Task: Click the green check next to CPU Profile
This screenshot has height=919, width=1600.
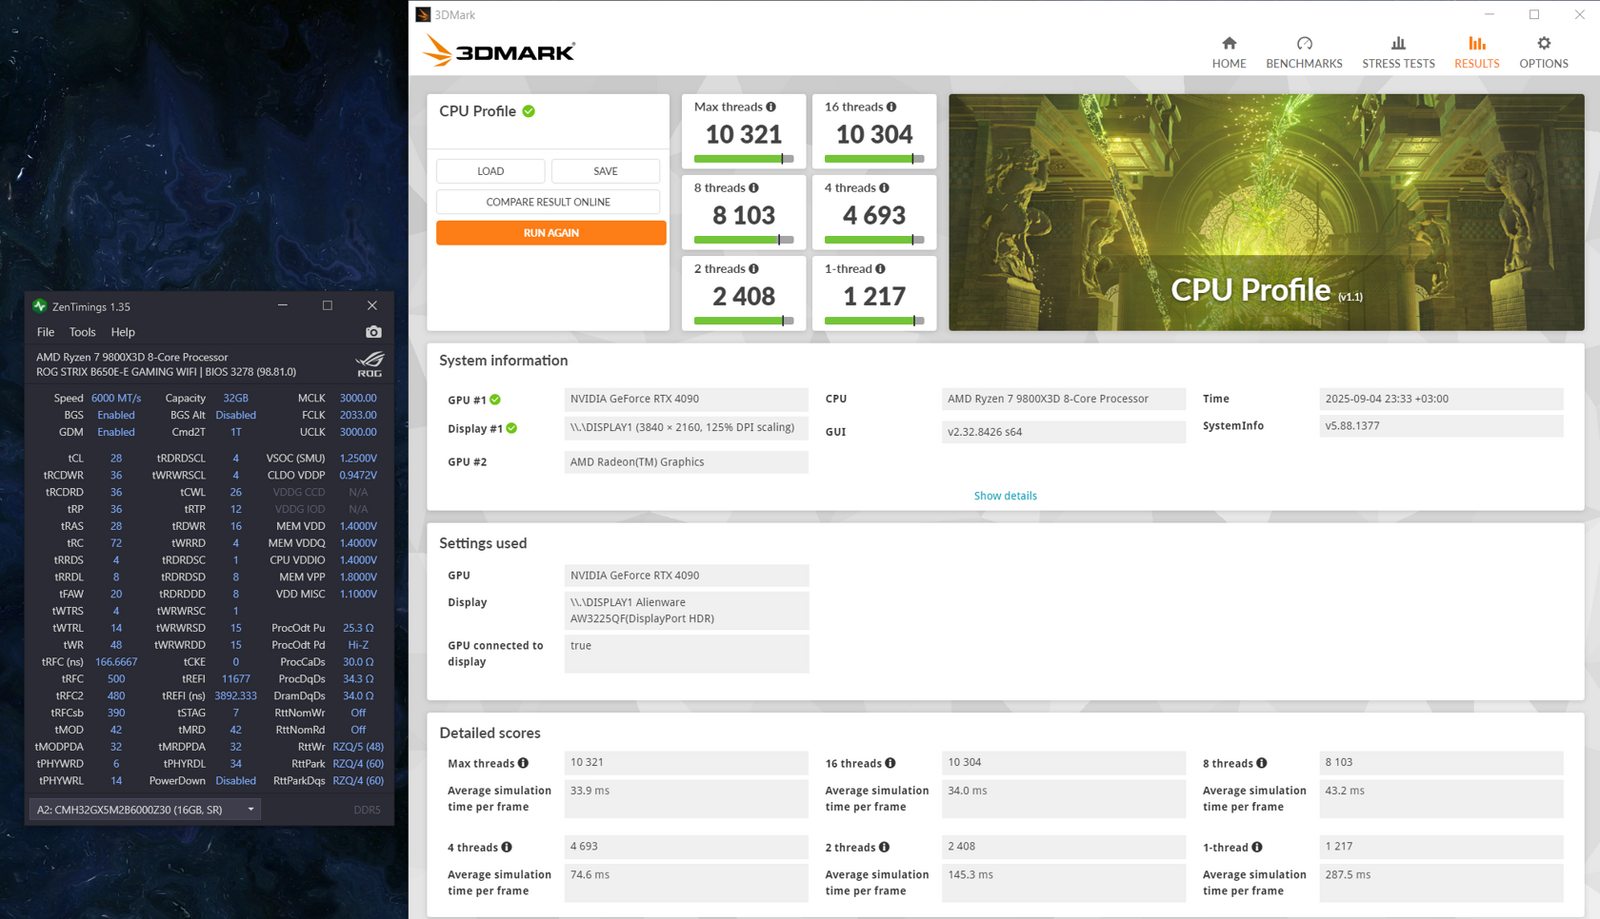Action: pos(529,111)
